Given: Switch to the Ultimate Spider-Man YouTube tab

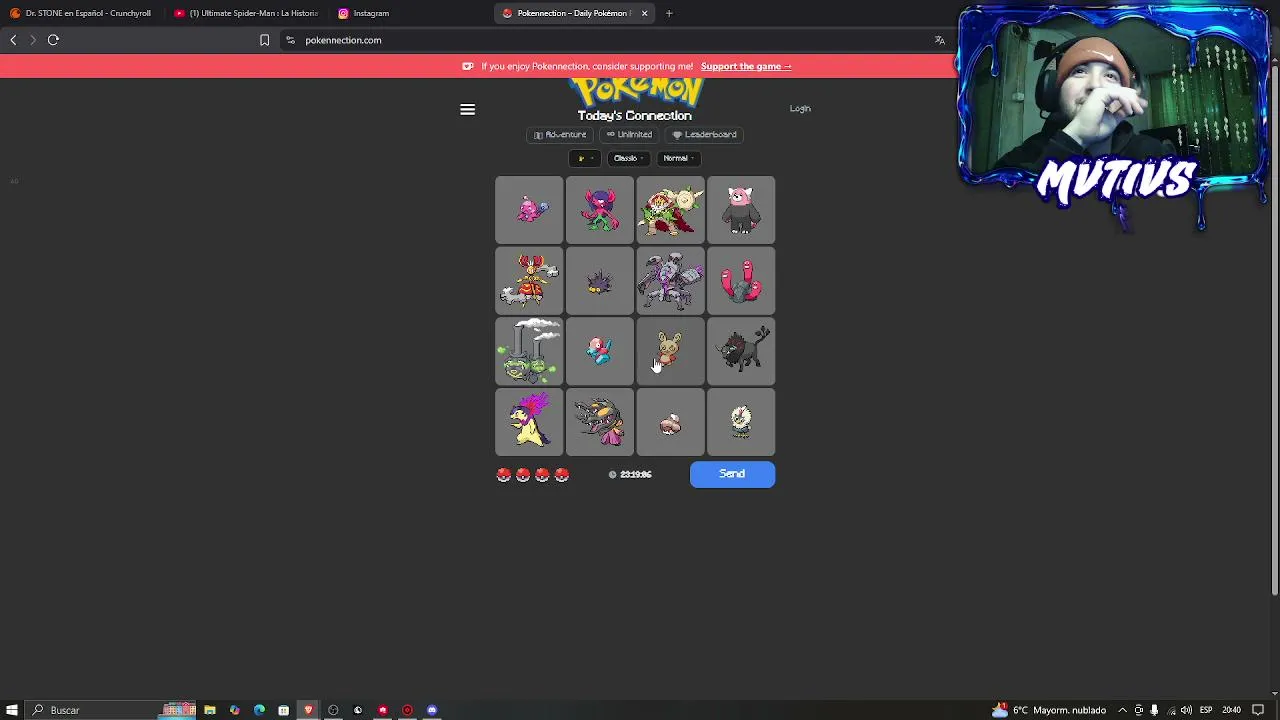Looking at the screenshot, I should tap(245, 13).
